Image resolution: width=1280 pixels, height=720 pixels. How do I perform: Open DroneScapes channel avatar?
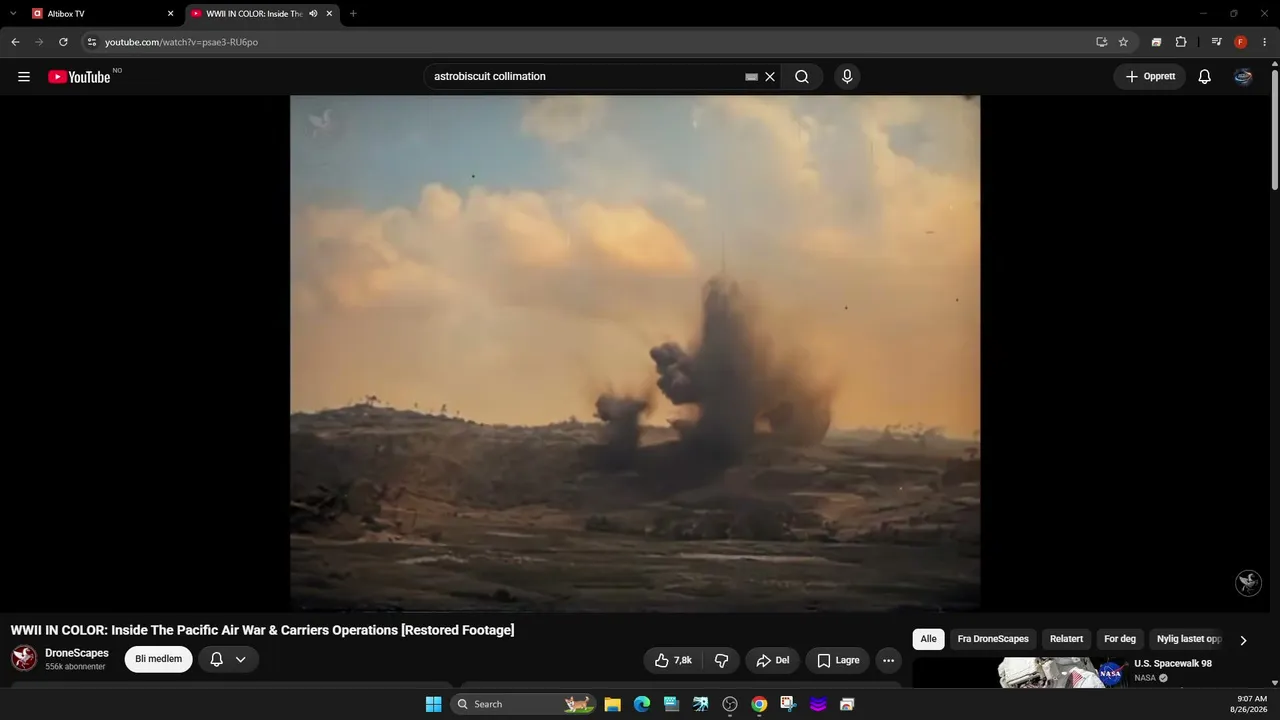[x=24, y=658]
